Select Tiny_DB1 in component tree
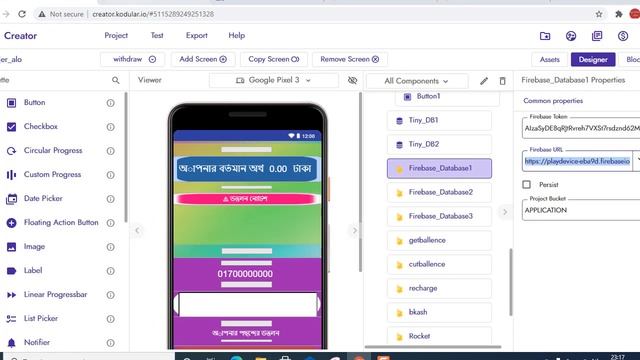Viewport: 640px width, 360px height. point(439,120)
